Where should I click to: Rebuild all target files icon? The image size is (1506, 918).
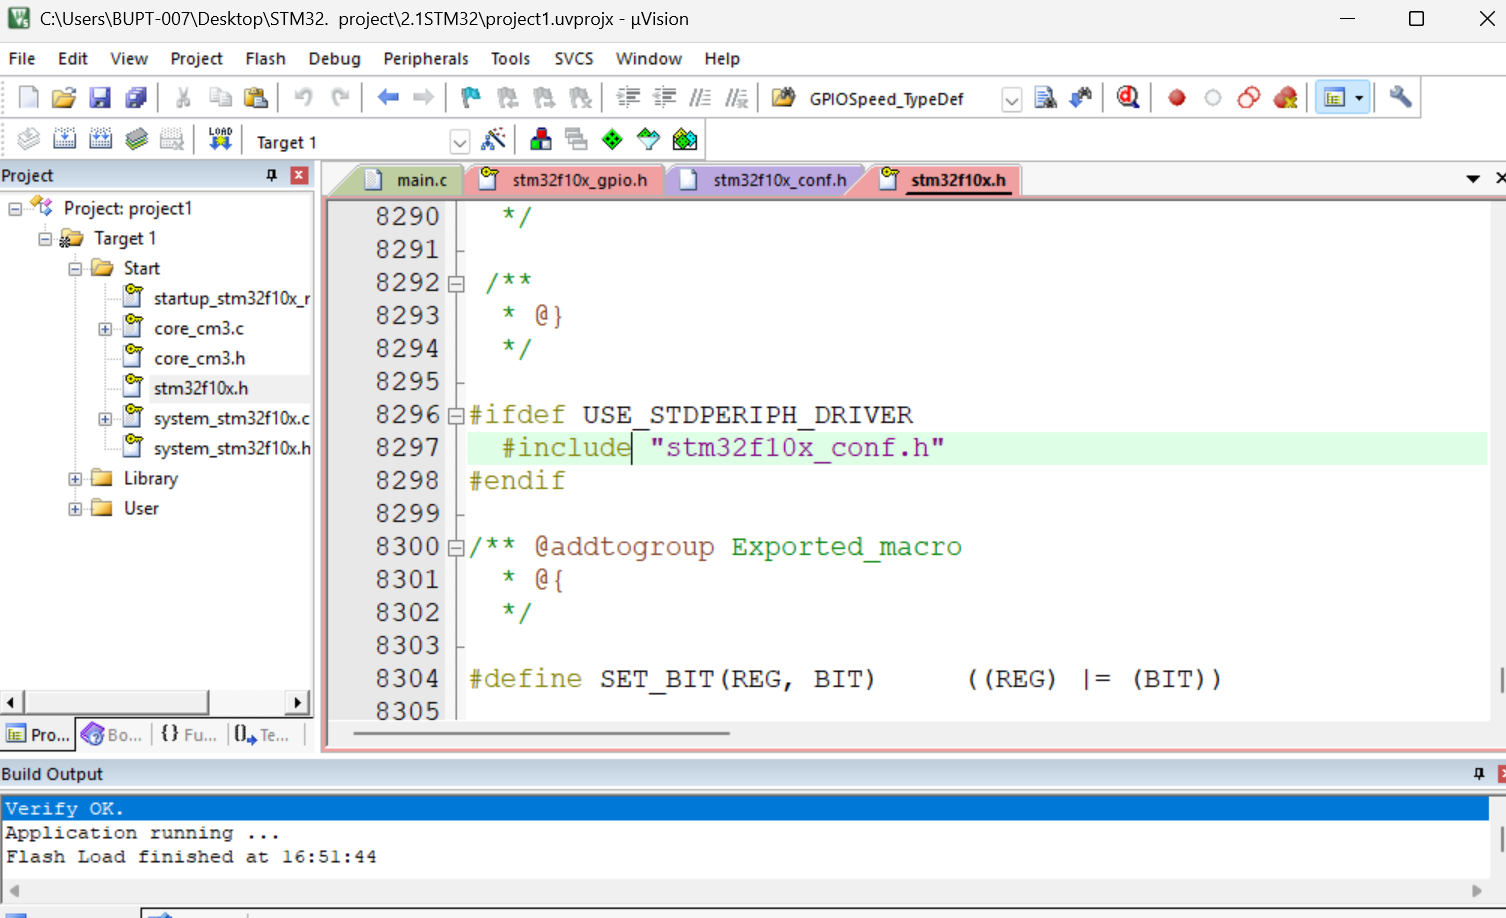tap(101, 139)
